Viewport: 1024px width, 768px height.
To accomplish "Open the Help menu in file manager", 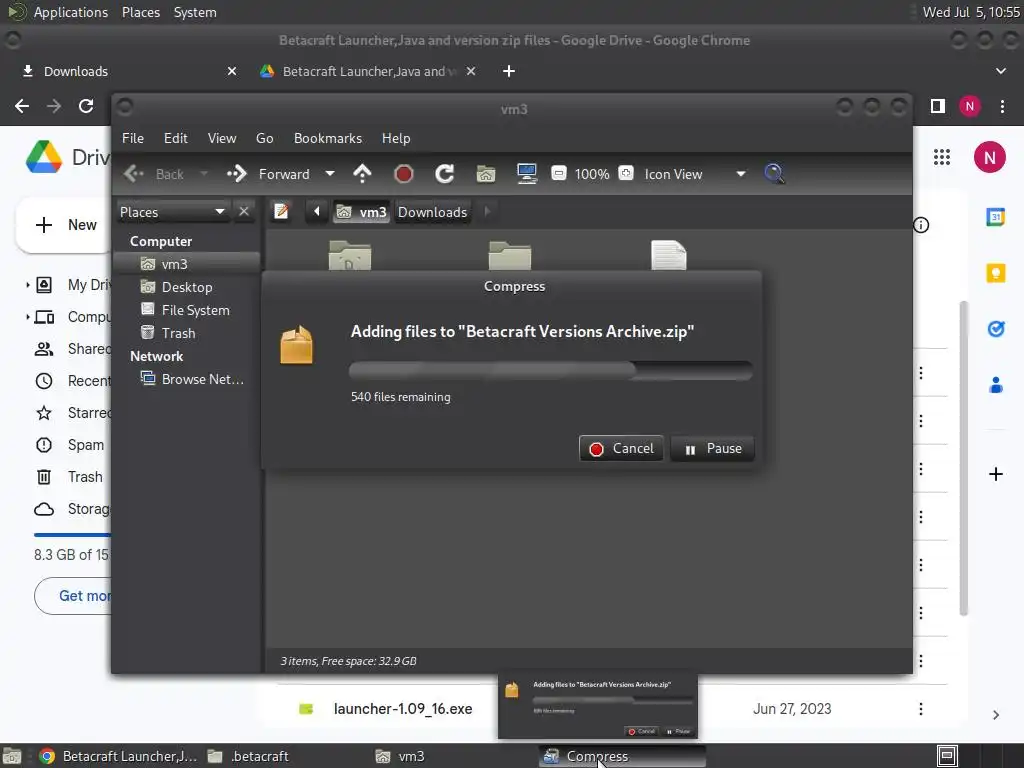I will (396, 138).
